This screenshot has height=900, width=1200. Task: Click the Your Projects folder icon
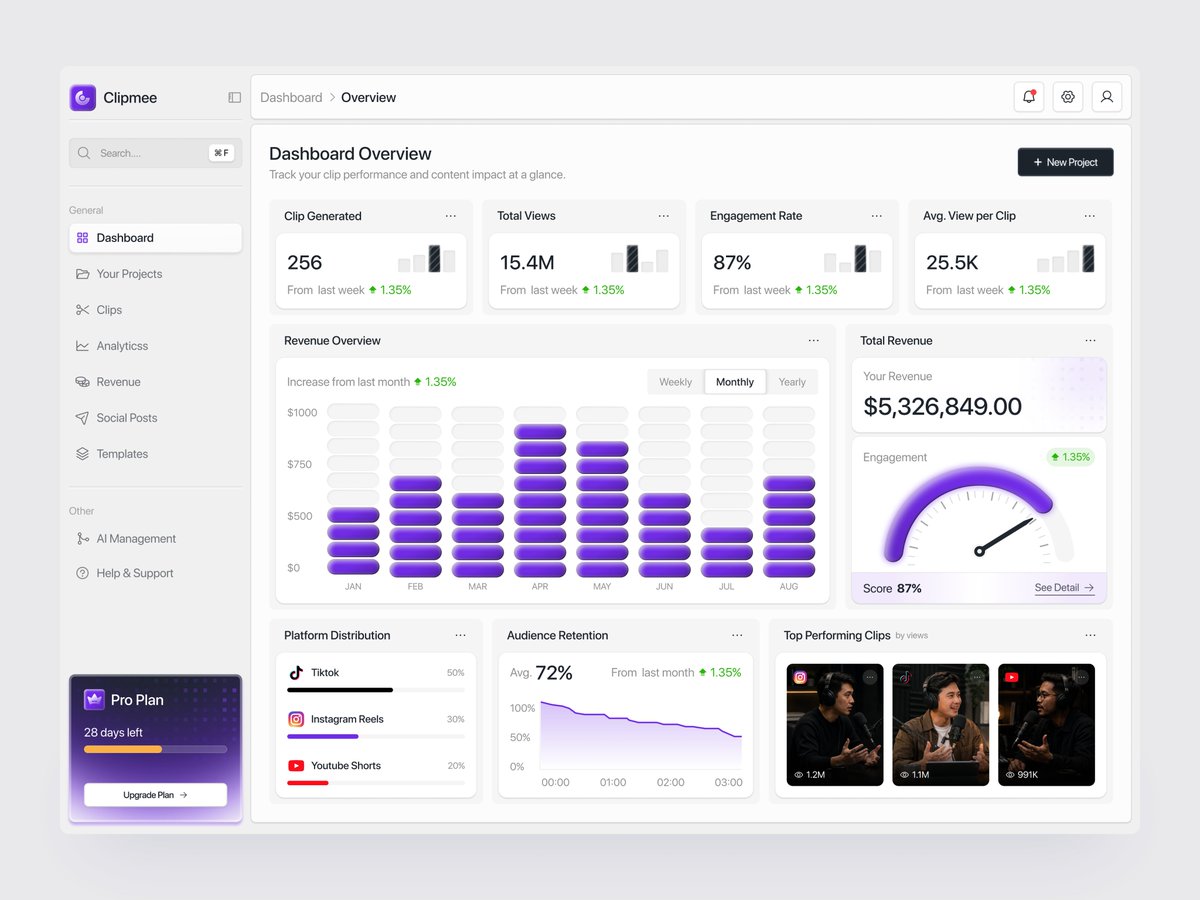coord(82,274)
